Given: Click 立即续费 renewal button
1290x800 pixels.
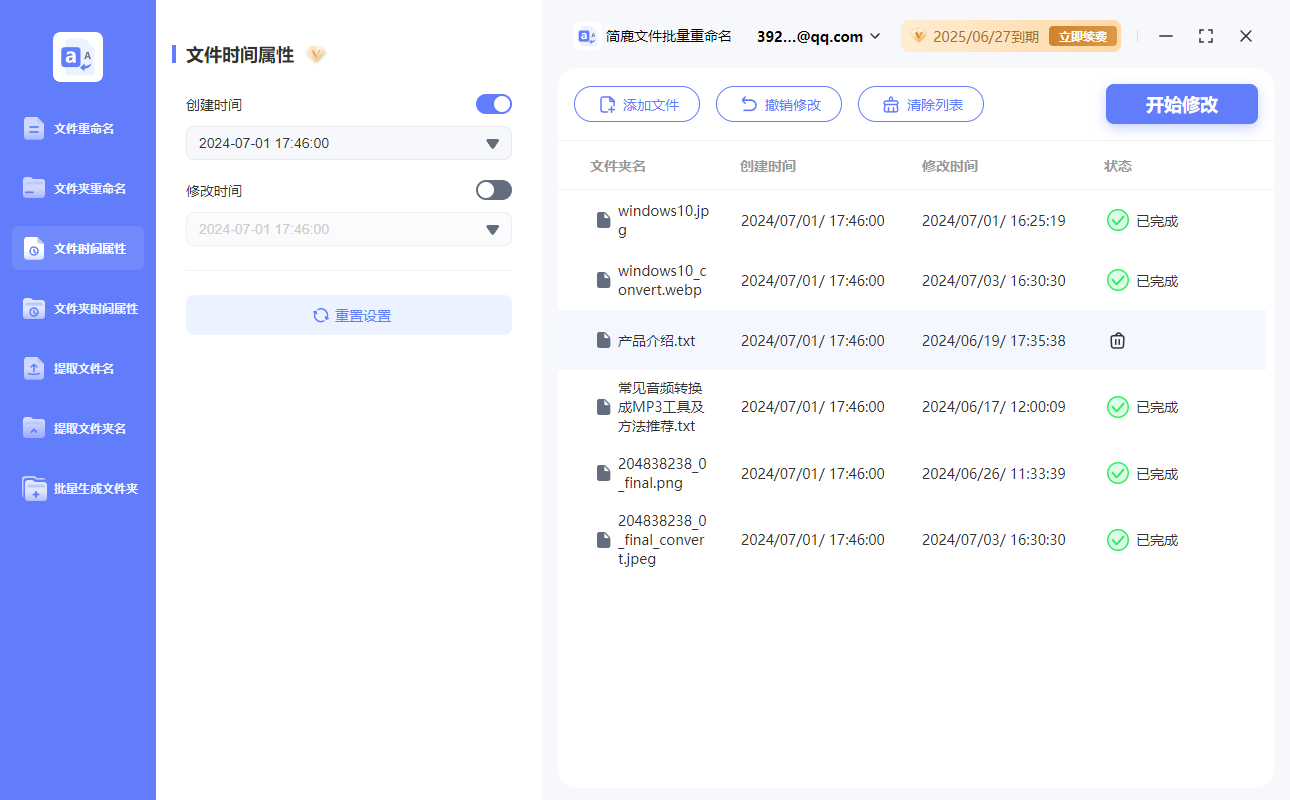Looking at the screenshot, I should (x=1082, y=37).
